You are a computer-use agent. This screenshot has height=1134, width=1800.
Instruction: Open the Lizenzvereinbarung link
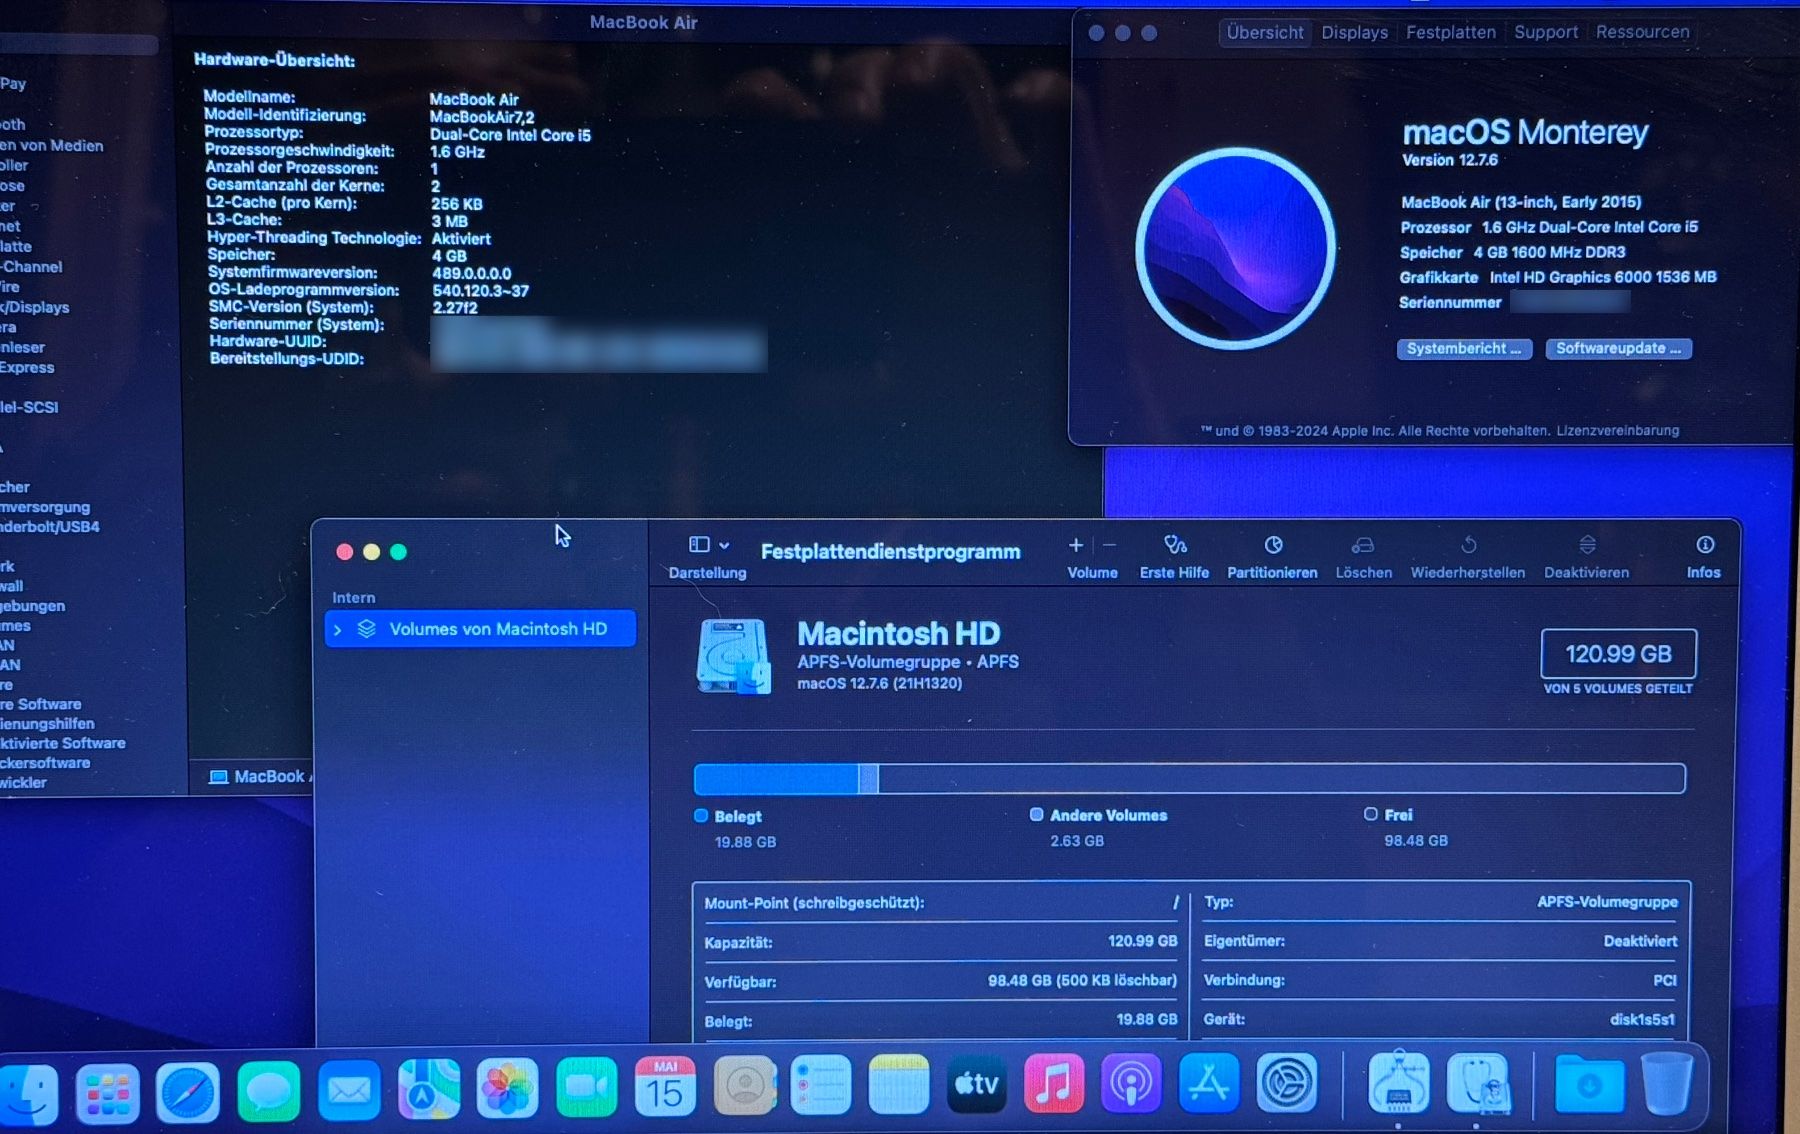pos(1618,431)
